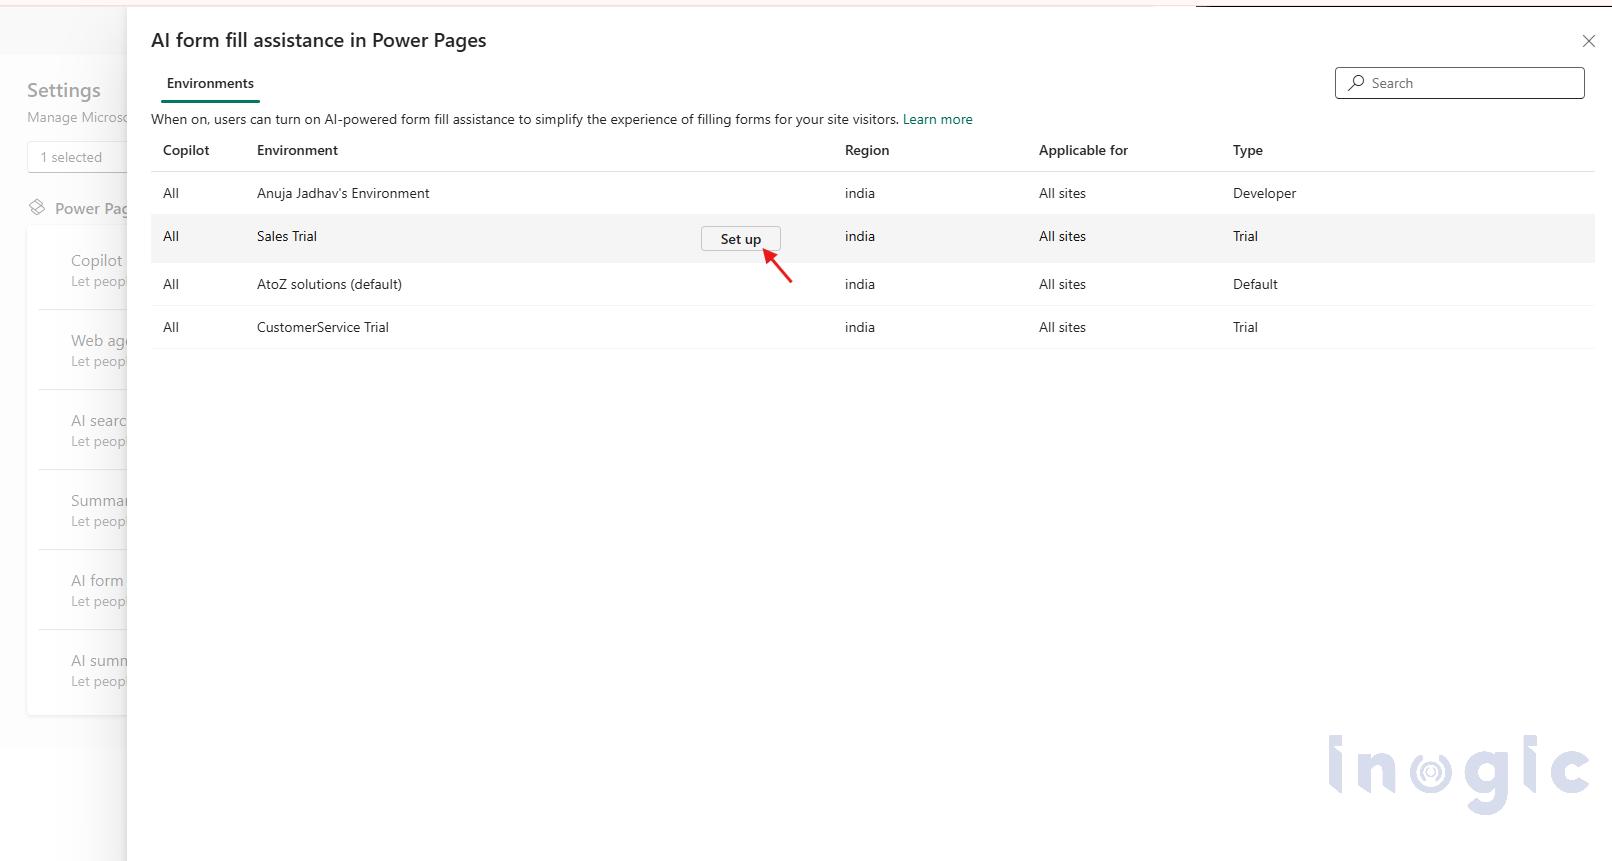Image resolution: width=1612 pixels, height=861 pixels.
Task: Select CustomerService Trial environment
Action: point(323,327)
